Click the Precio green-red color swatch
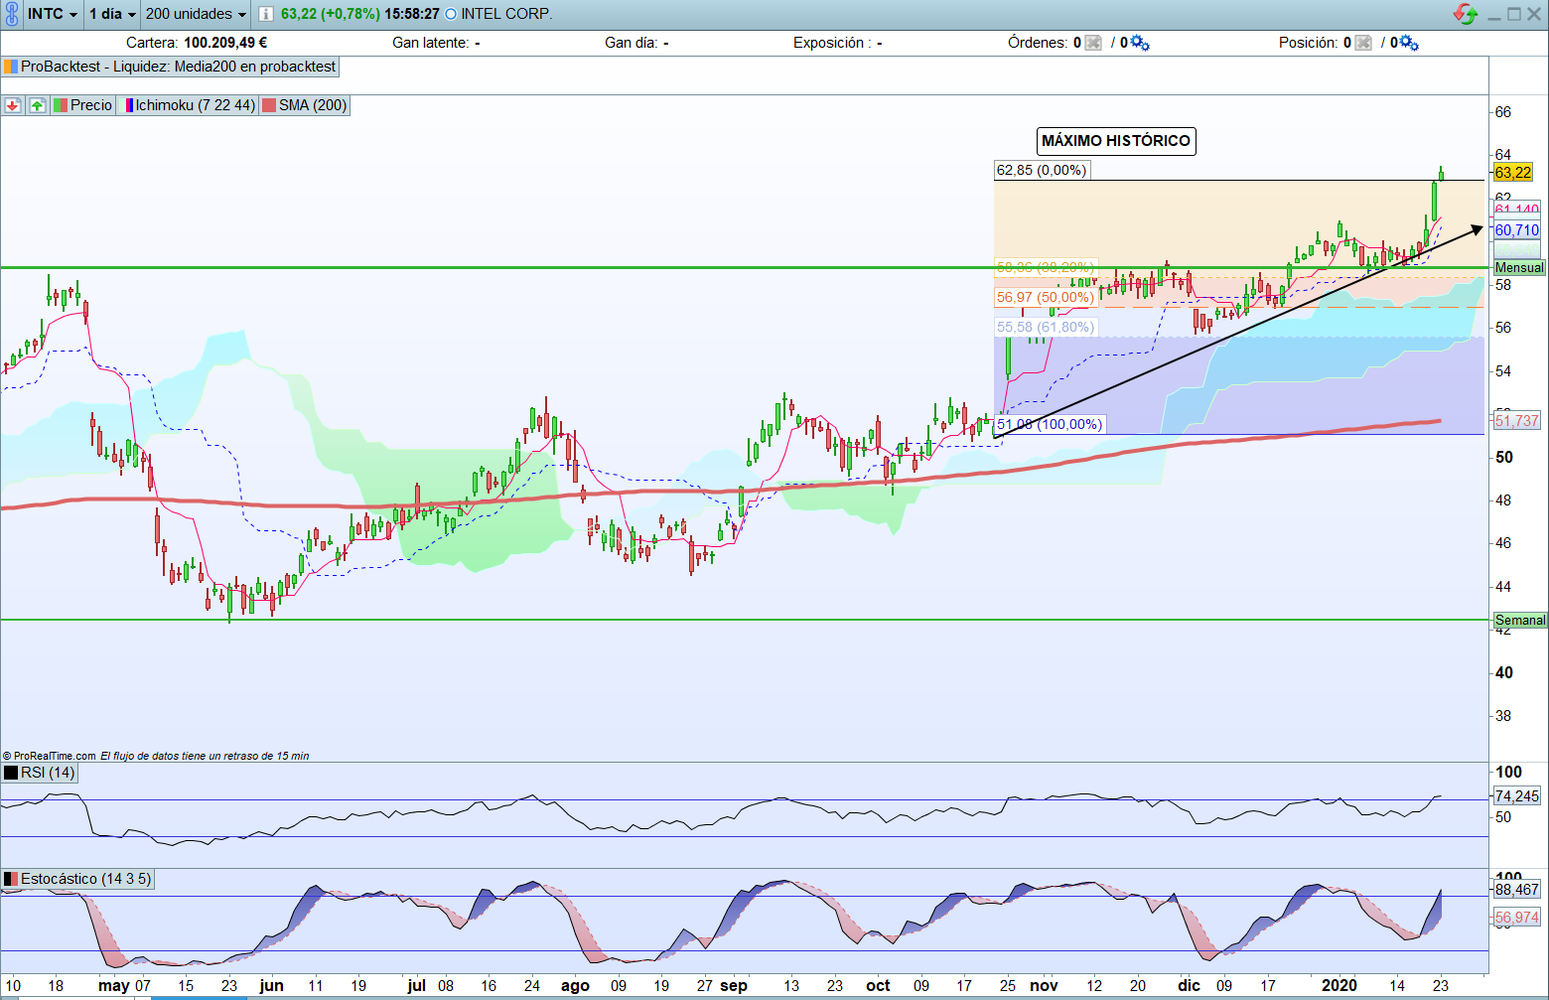 pos(60,105)
